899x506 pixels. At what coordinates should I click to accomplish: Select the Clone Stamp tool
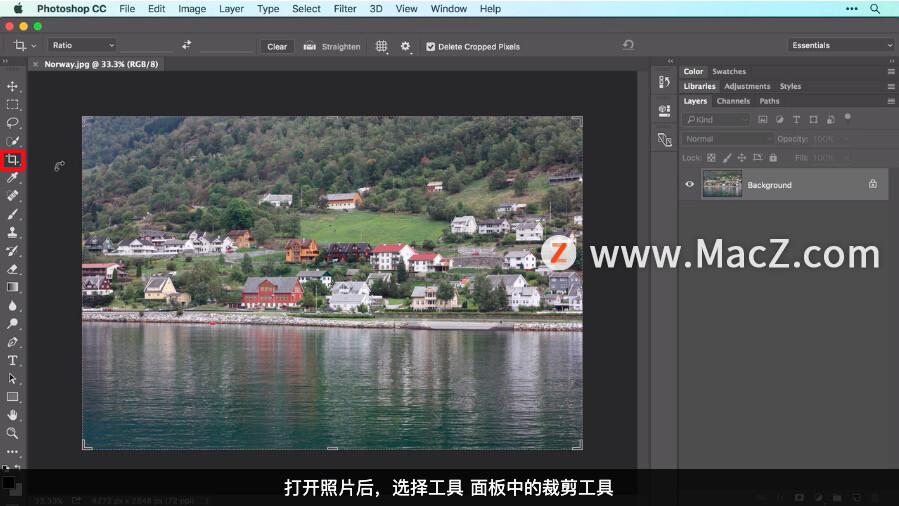click(x=12, y=232)
